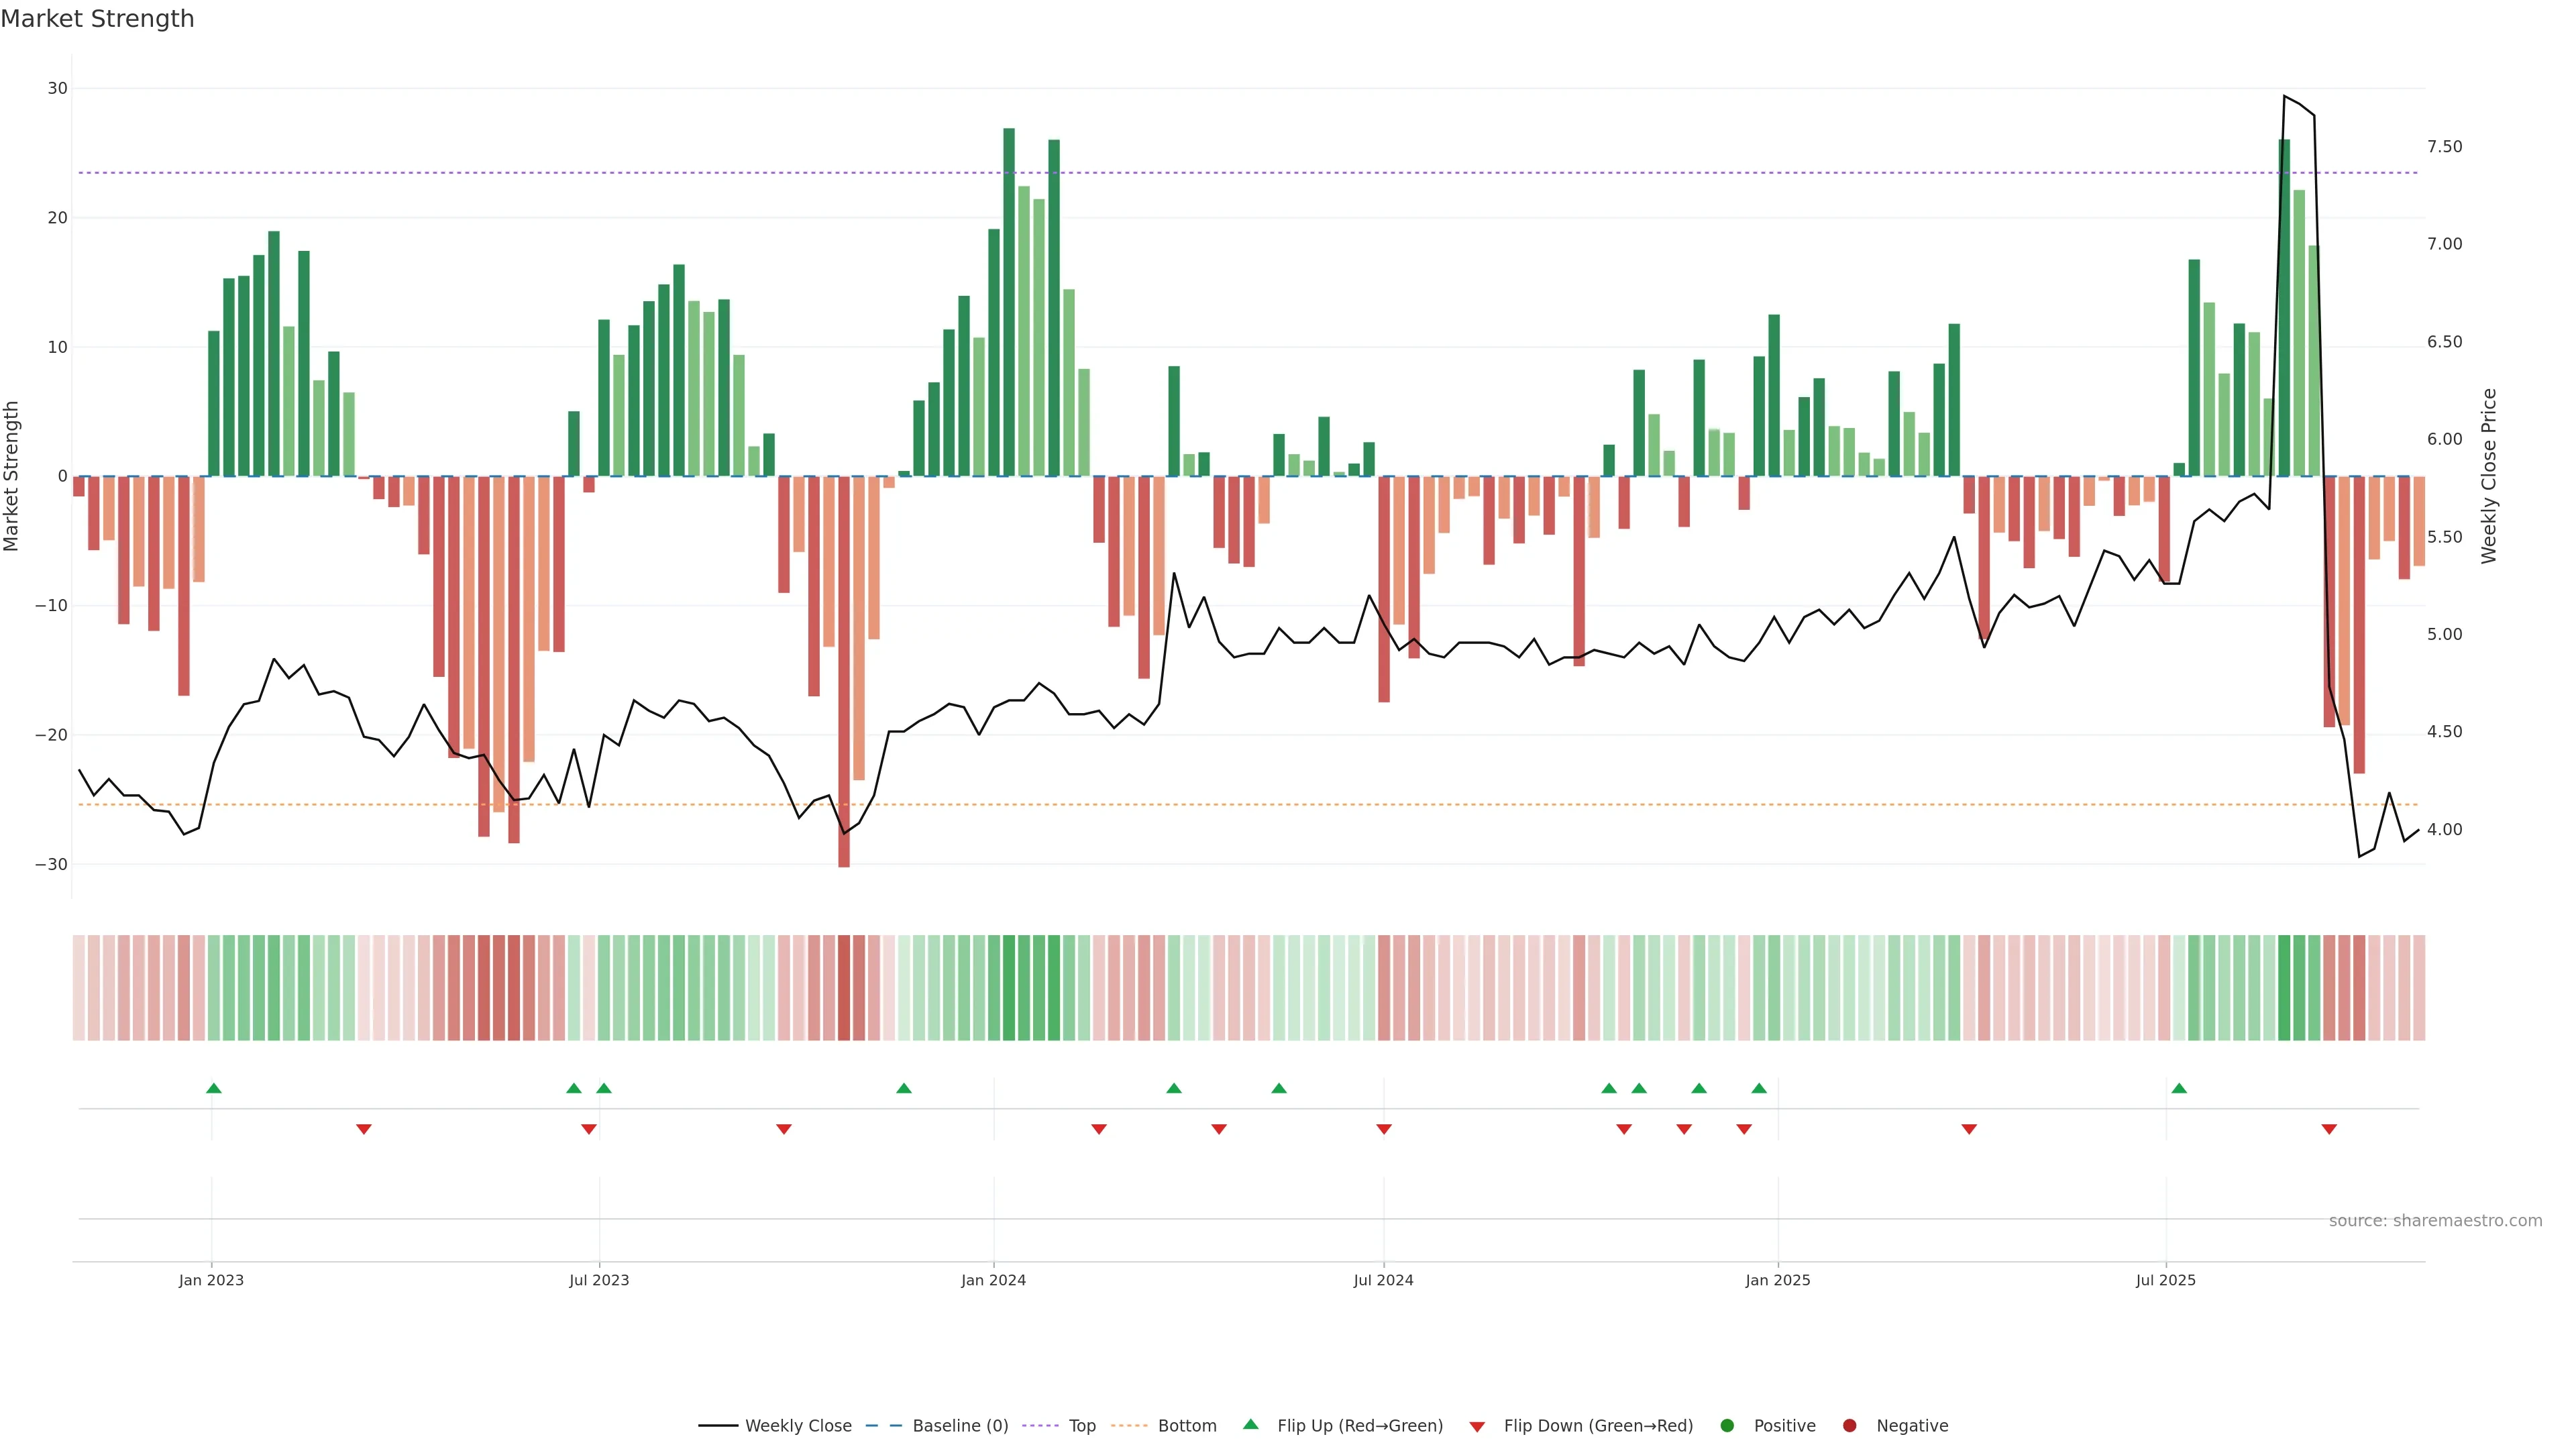This screenshot has width=2576, height=1449.
Task: Click the Jan 2025 x-axis label
Action: pyautogui.click(x=1777, y=1280)
